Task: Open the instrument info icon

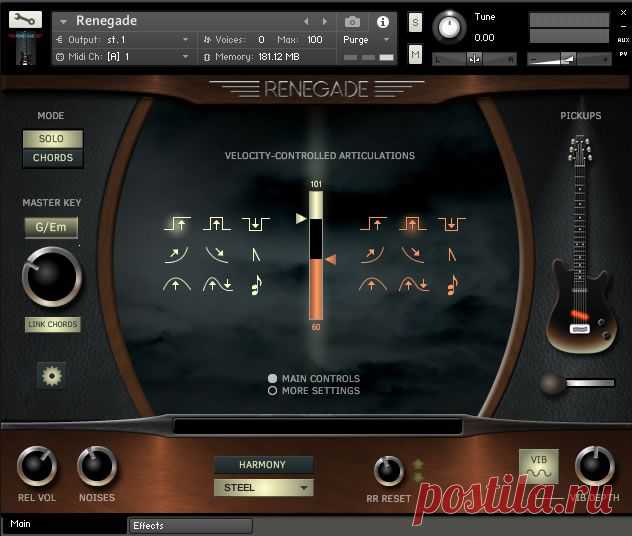Action: point(383,22)
